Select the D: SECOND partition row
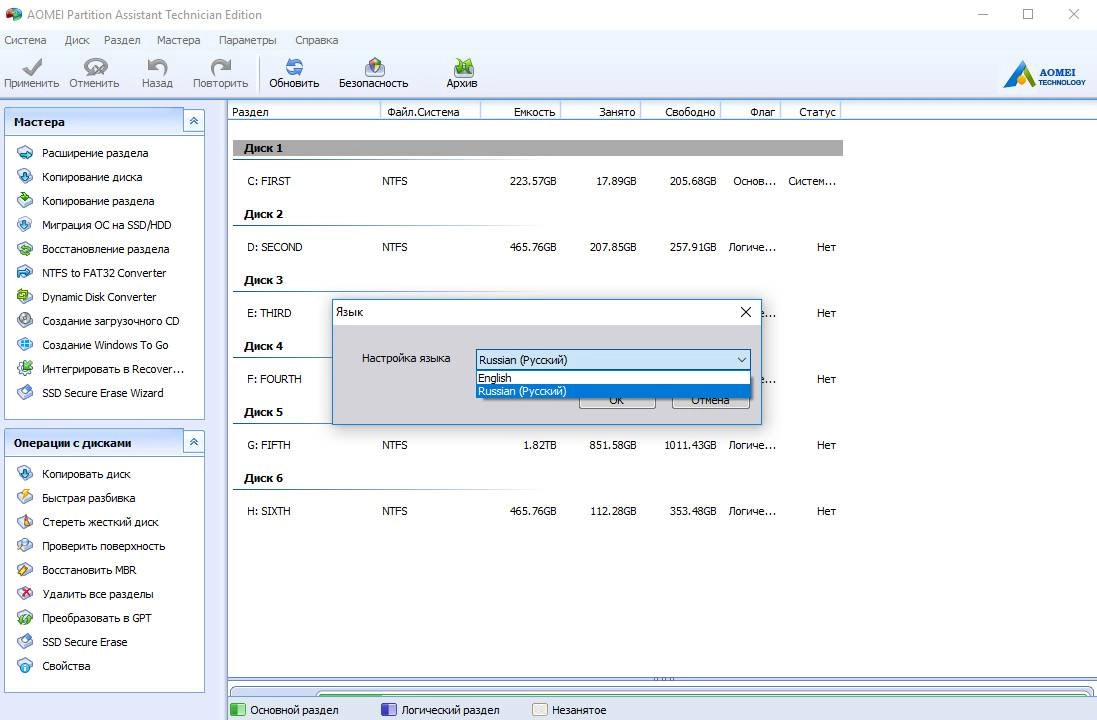Screen dimensions: 1097x720 (537, 247)
